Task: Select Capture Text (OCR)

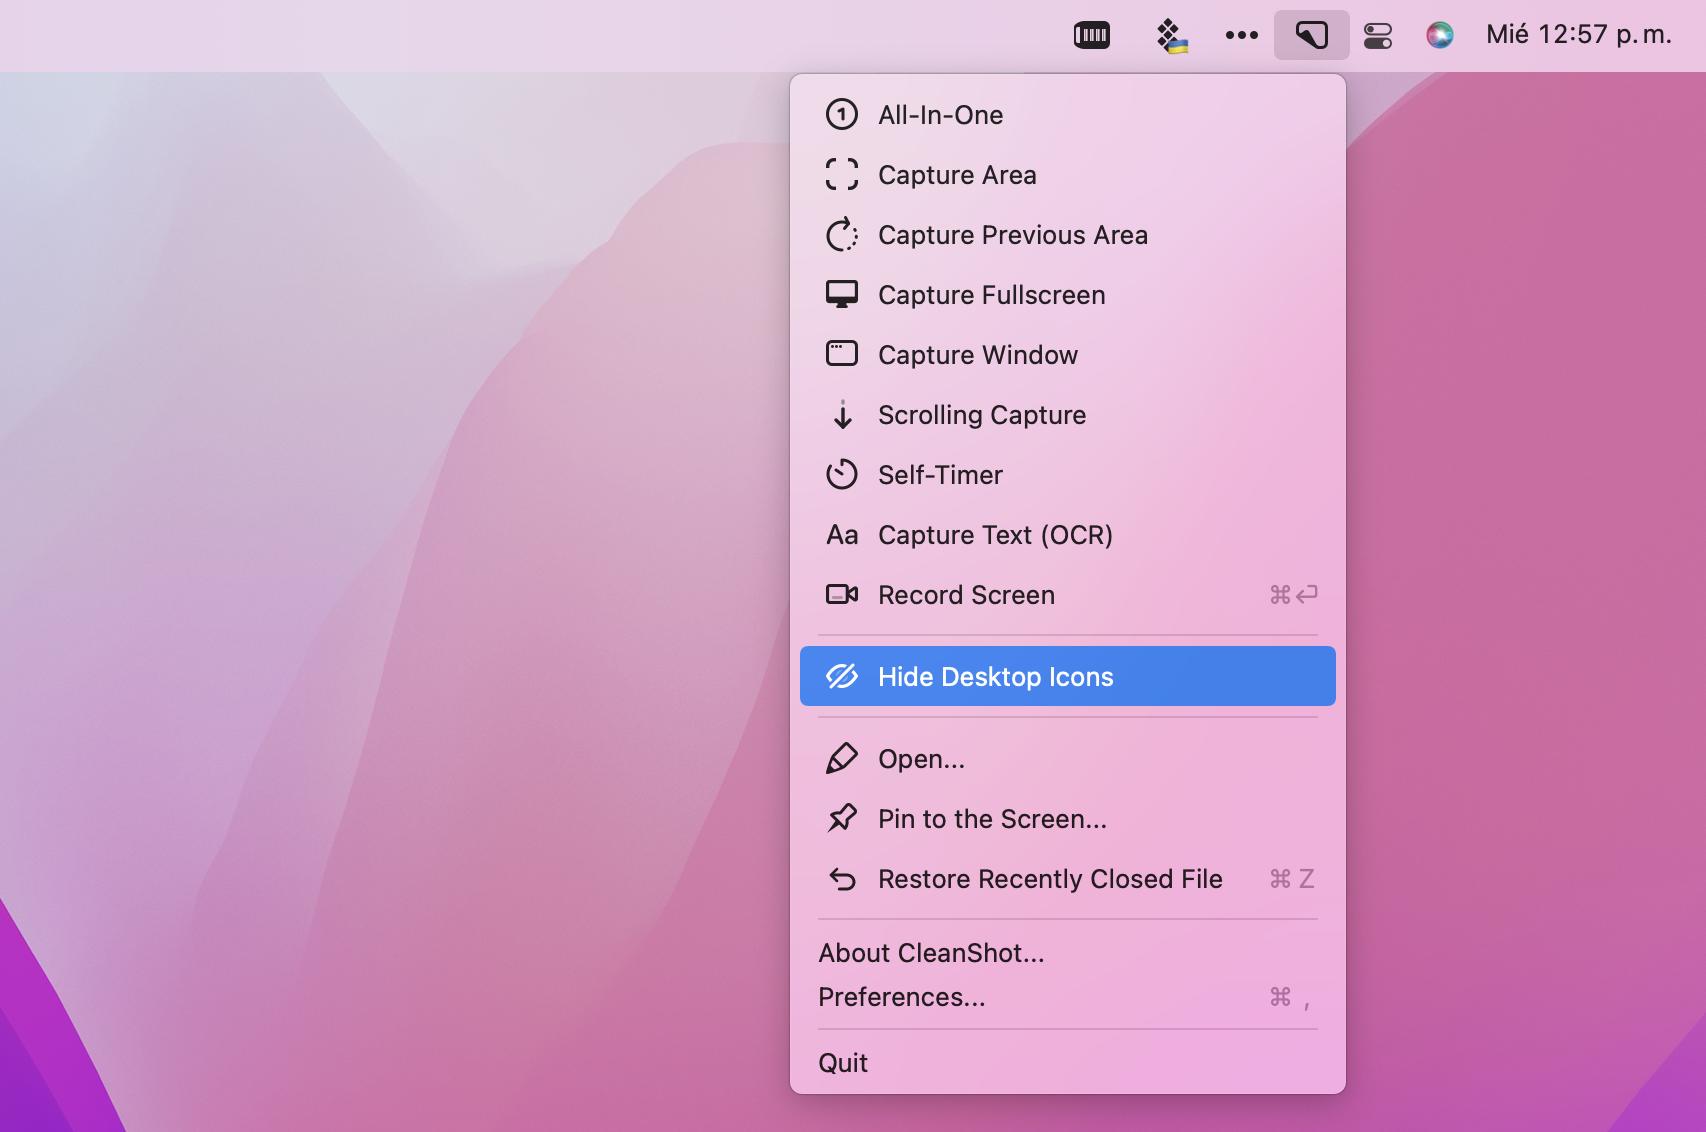Action: point(995,535)
